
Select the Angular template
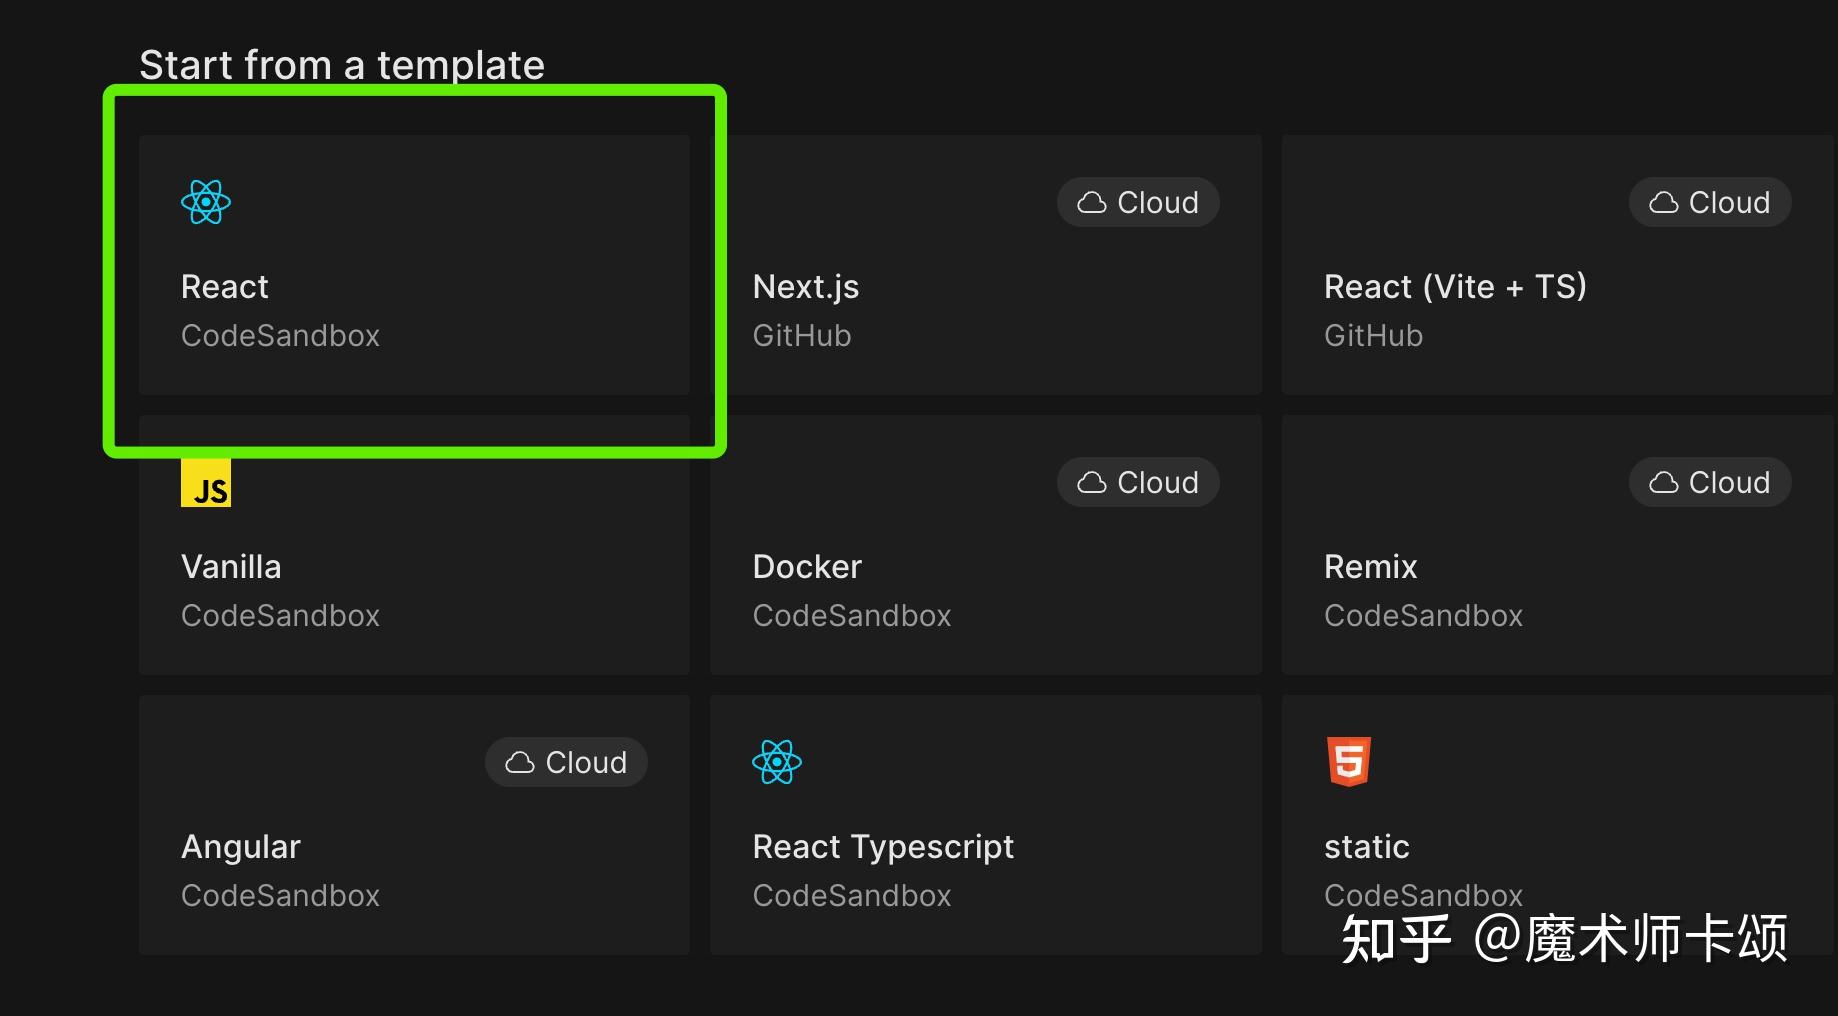tap(414, 825)
